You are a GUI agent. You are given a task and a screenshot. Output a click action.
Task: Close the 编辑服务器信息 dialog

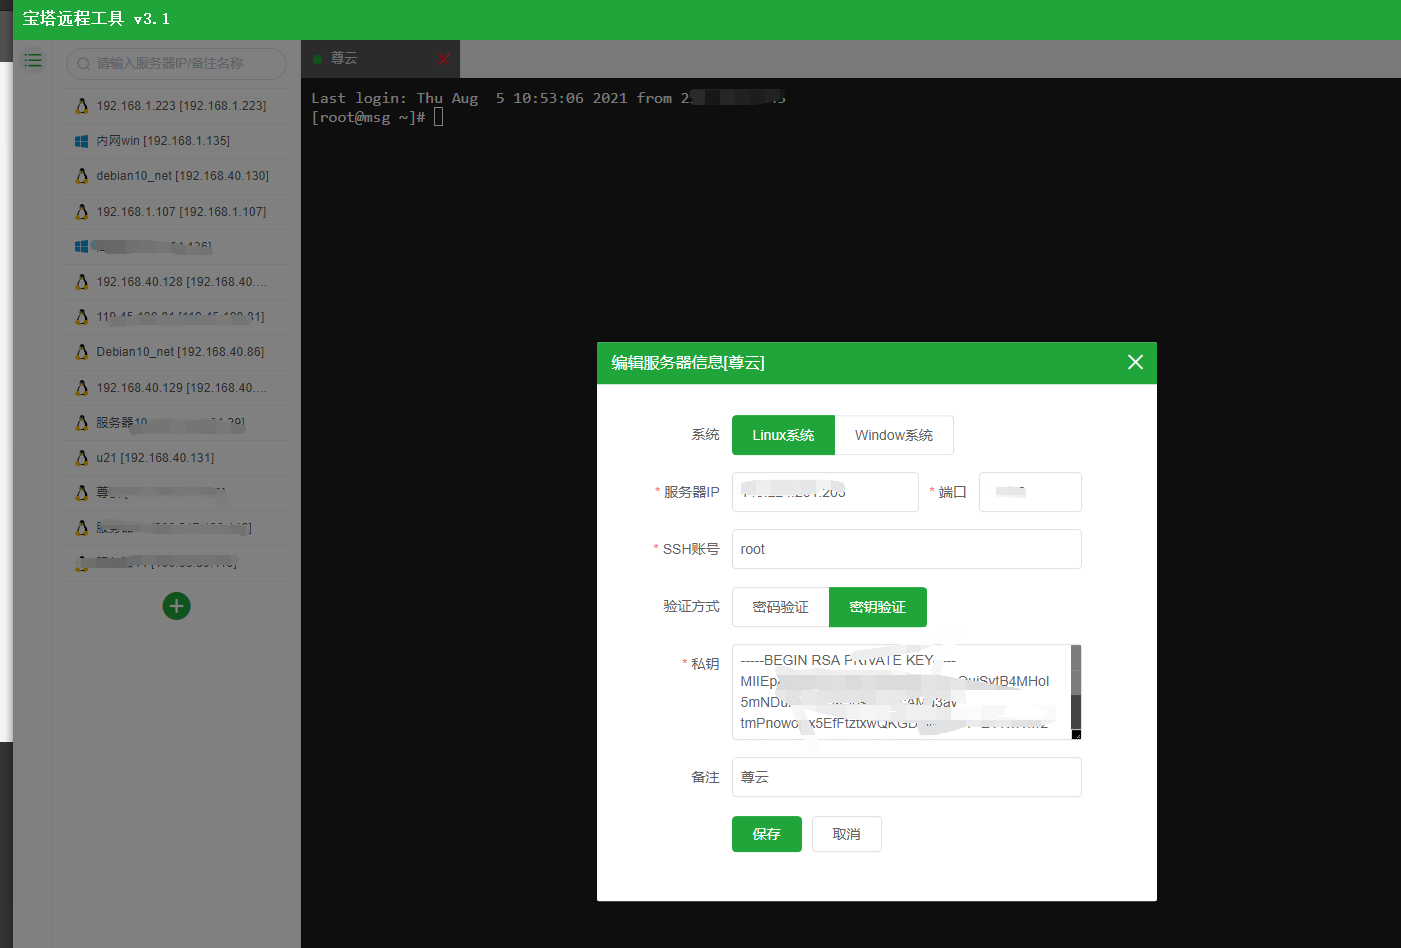(1135, 362)
